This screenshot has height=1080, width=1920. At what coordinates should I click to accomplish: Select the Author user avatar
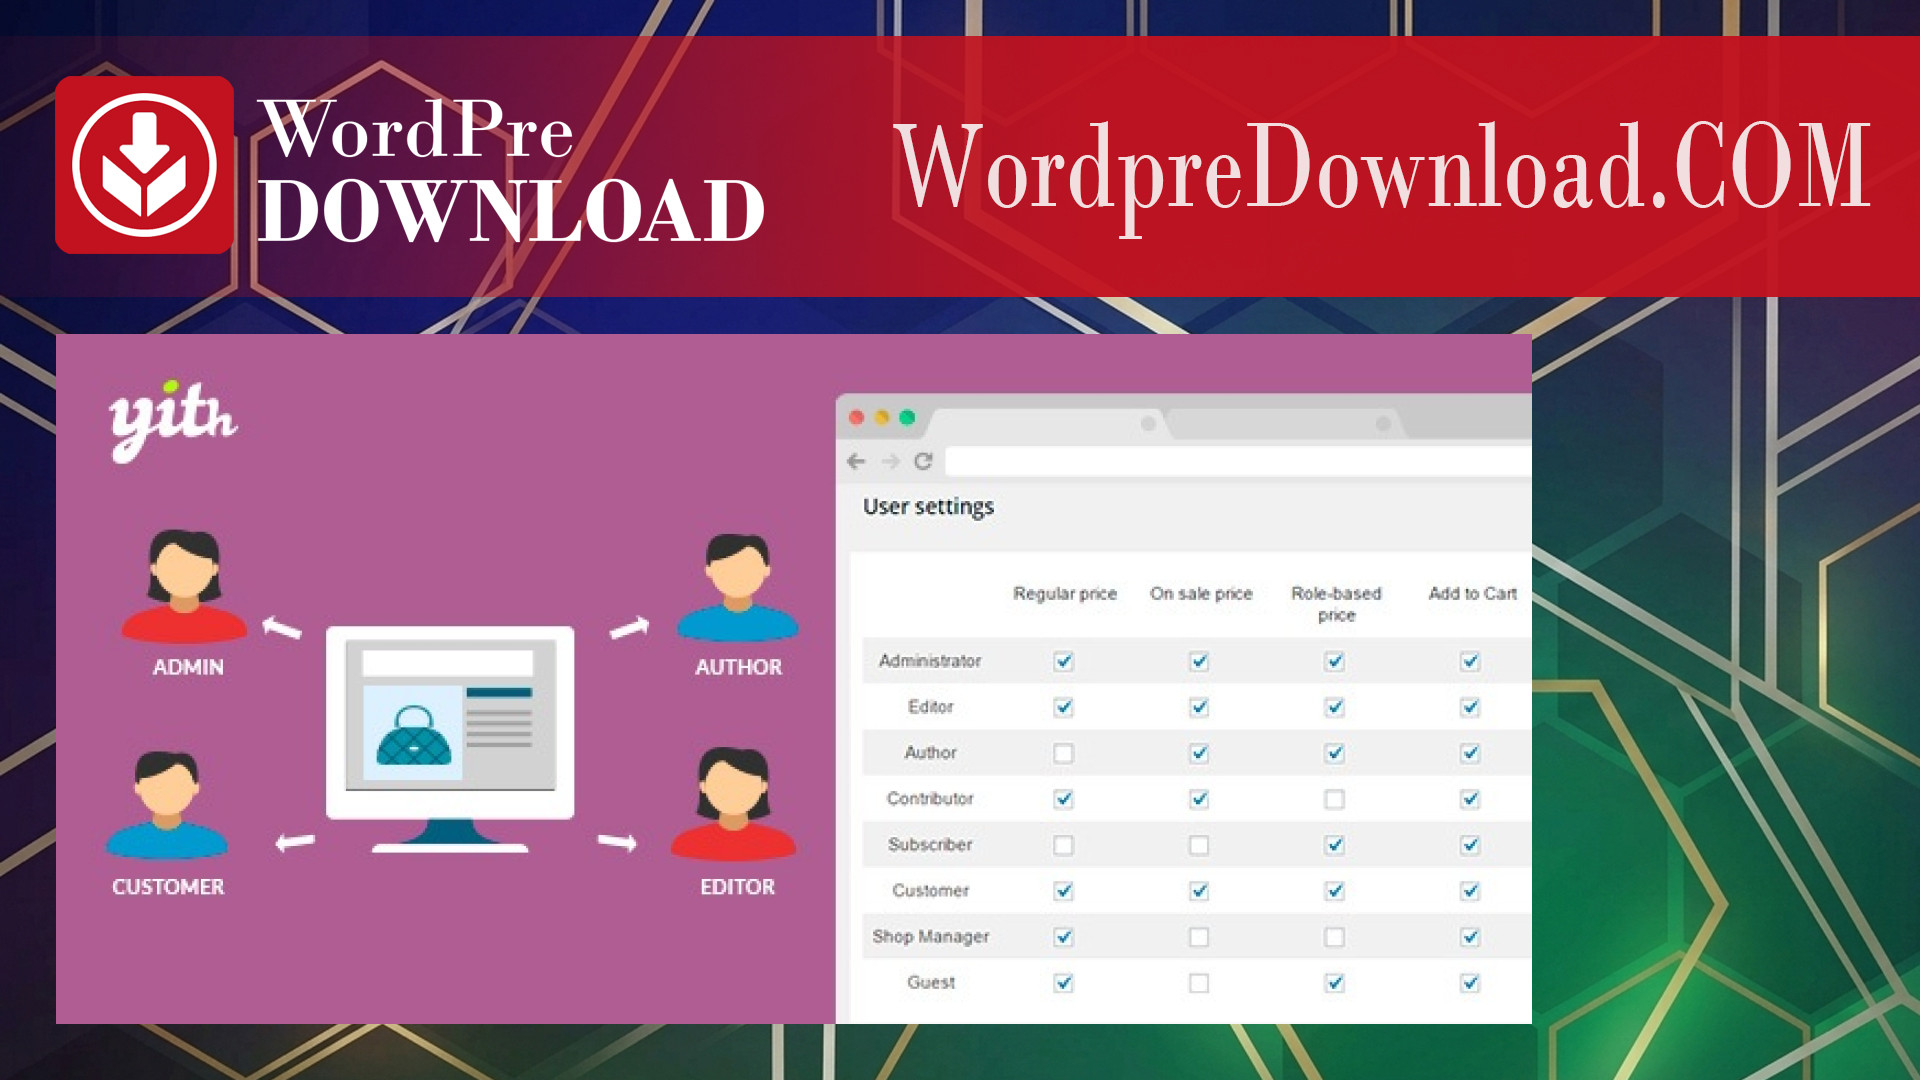738,588
